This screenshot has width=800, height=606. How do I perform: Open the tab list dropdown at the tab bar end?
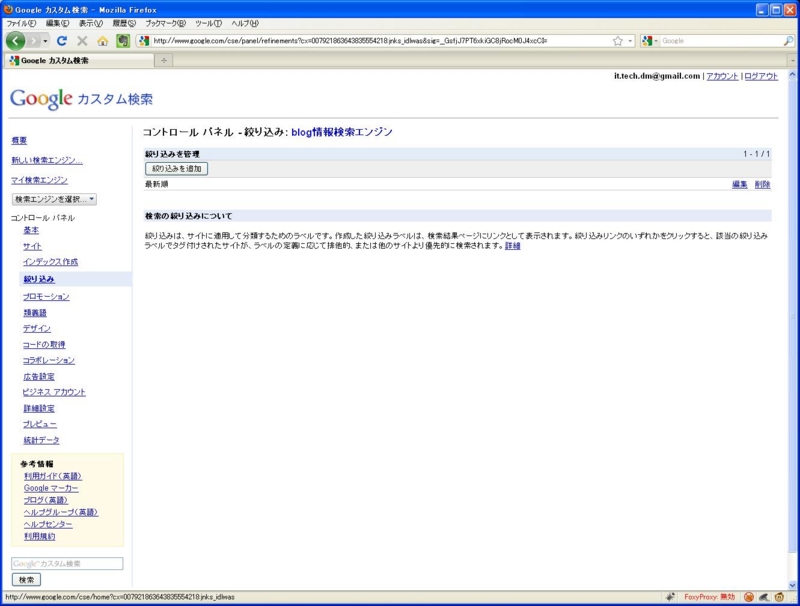coord(792,60)
